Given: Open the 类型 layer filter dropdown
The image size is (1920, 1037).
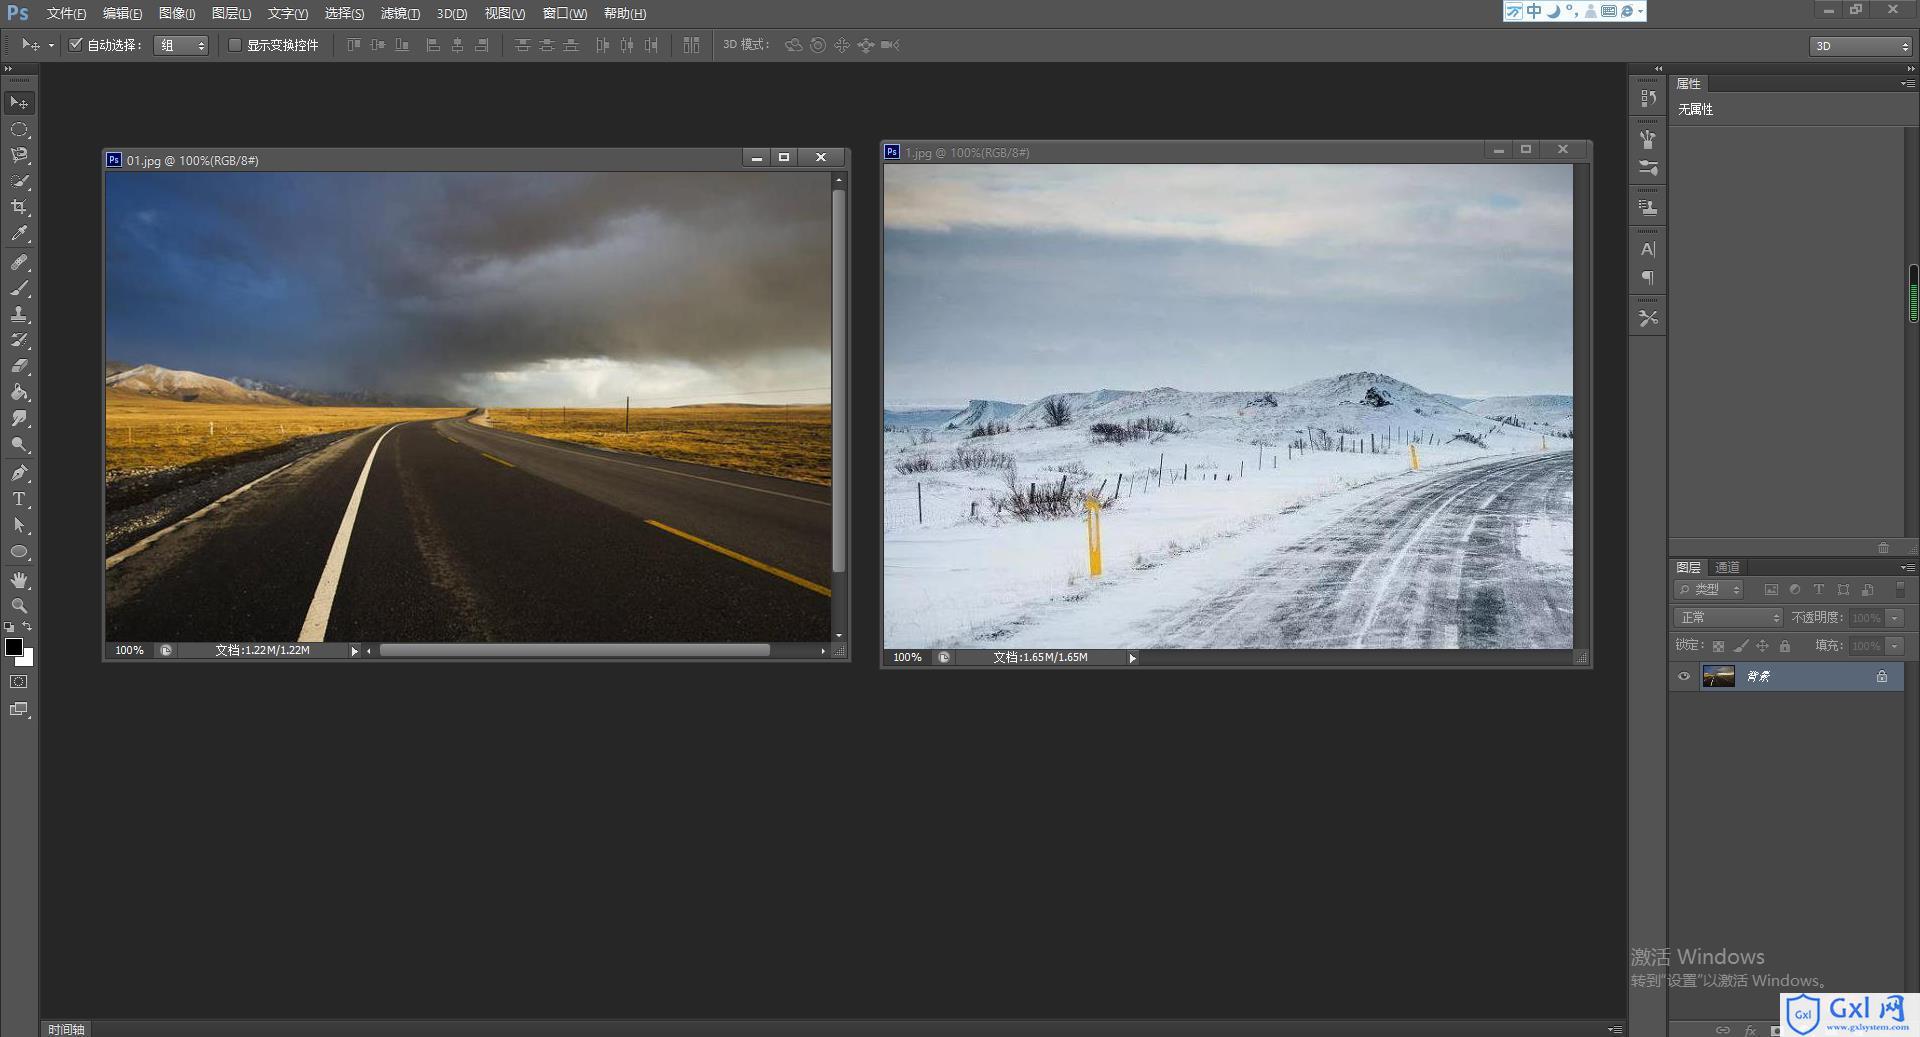Looking at the screenshot, I should [x=1710, y=590].
